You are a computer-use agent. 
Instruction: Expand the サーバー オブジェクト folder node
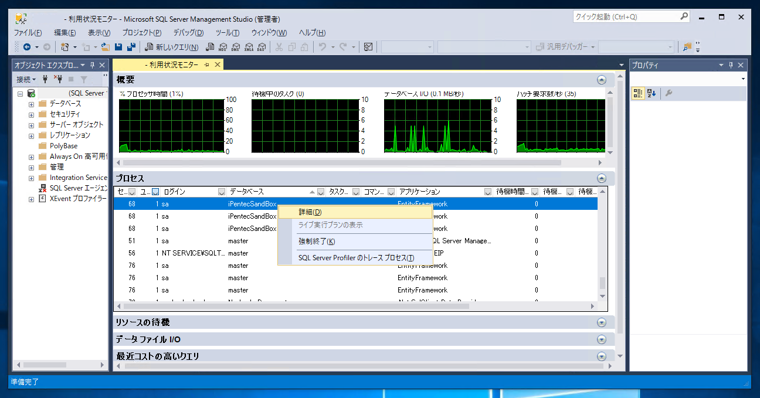31,125
